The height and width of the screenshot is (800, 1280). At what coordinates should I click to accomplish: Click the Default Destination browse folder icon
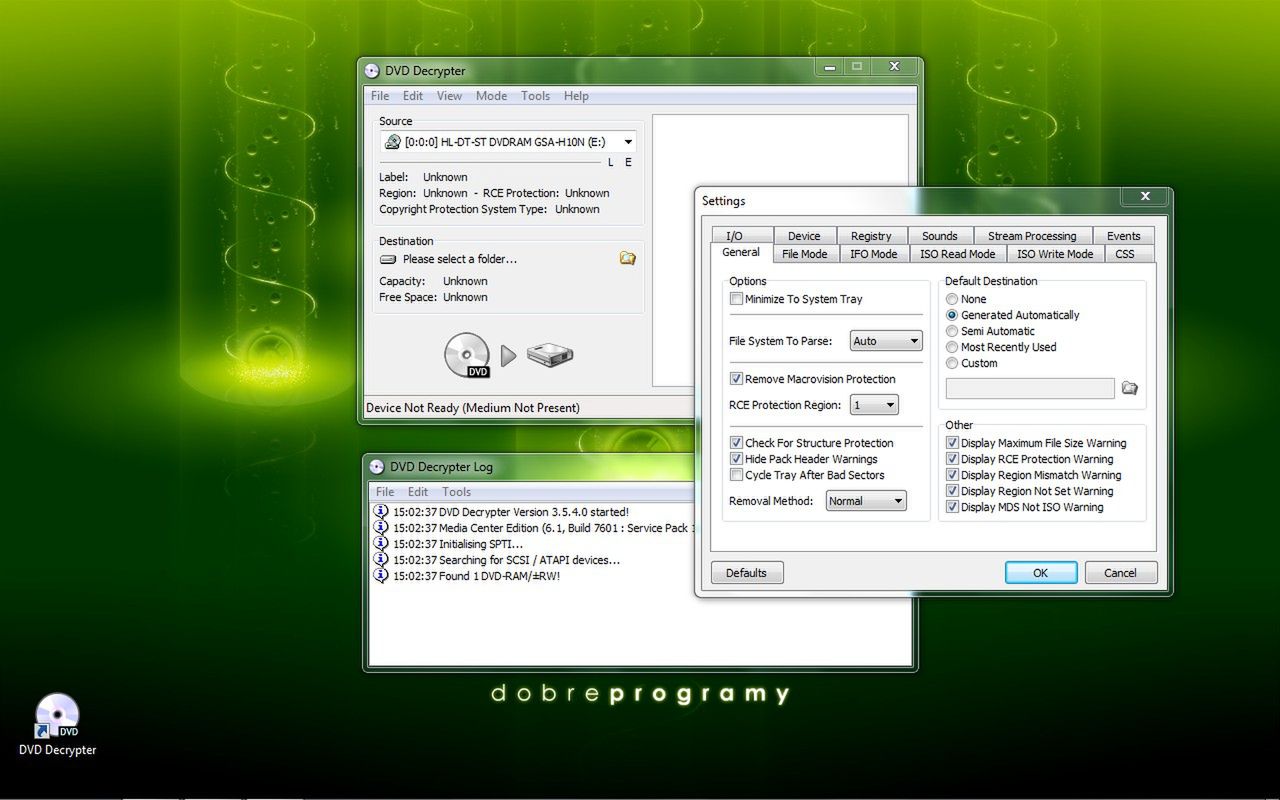1129,388
